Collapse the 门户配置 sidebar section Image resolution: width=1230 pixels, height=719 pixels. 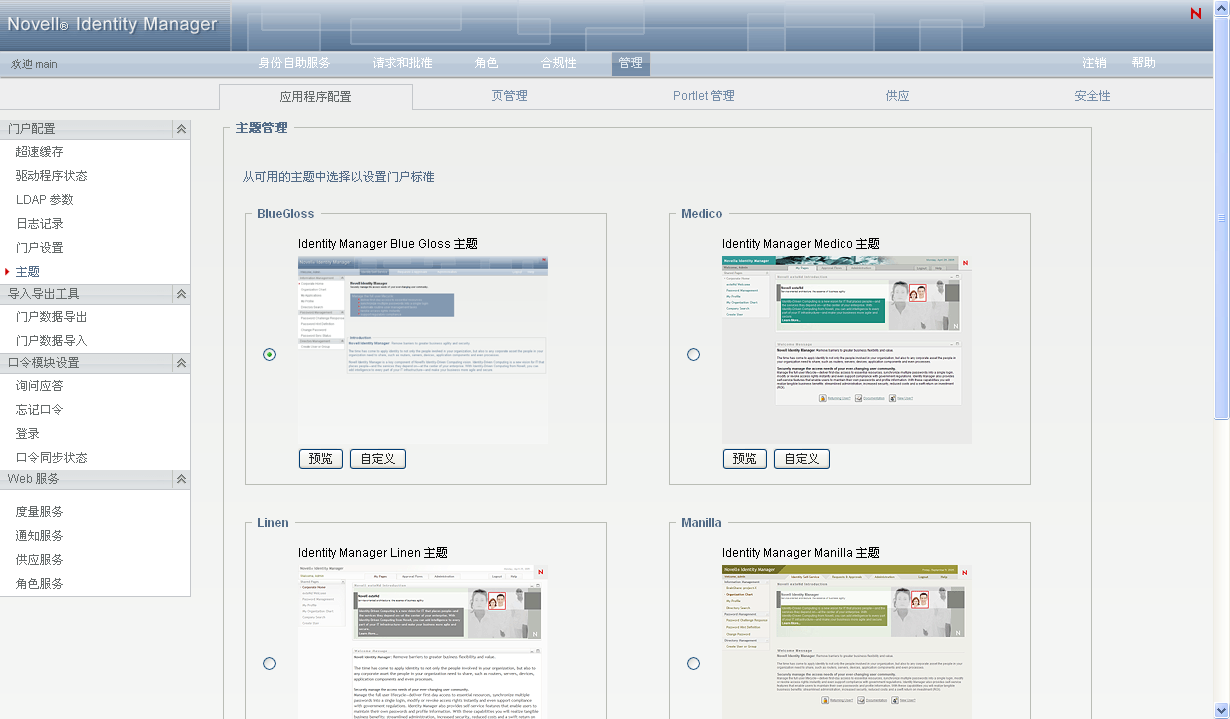(181, 129)
